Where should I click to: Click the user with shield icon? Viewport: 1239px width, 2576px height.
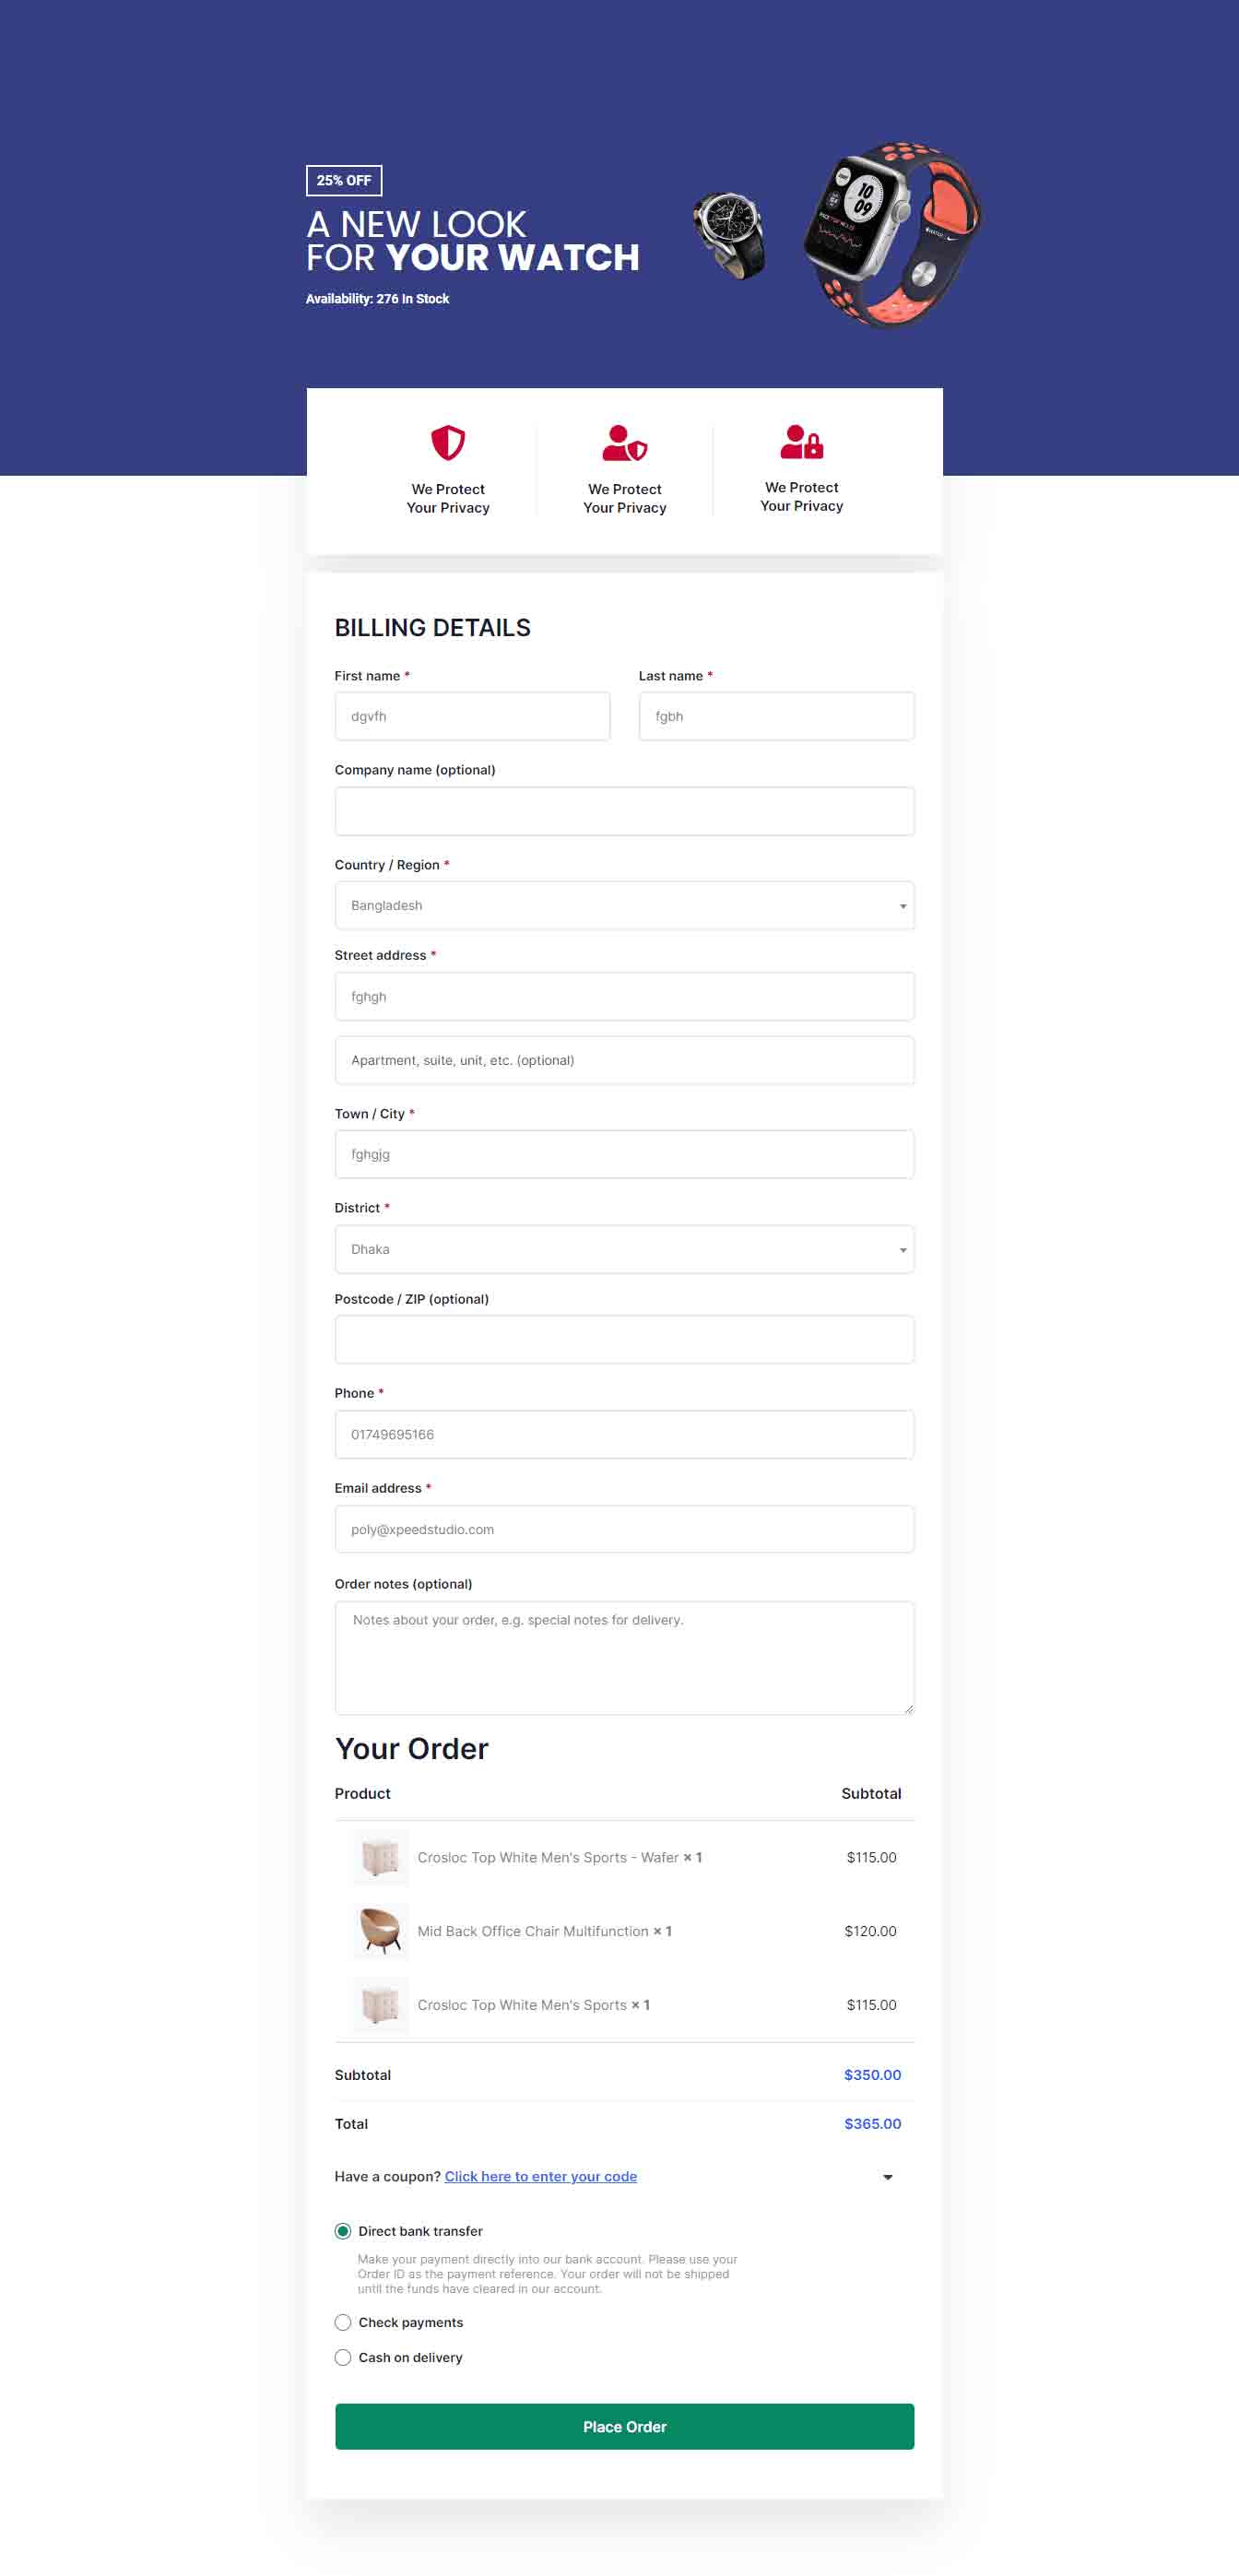tap(624, 442)
